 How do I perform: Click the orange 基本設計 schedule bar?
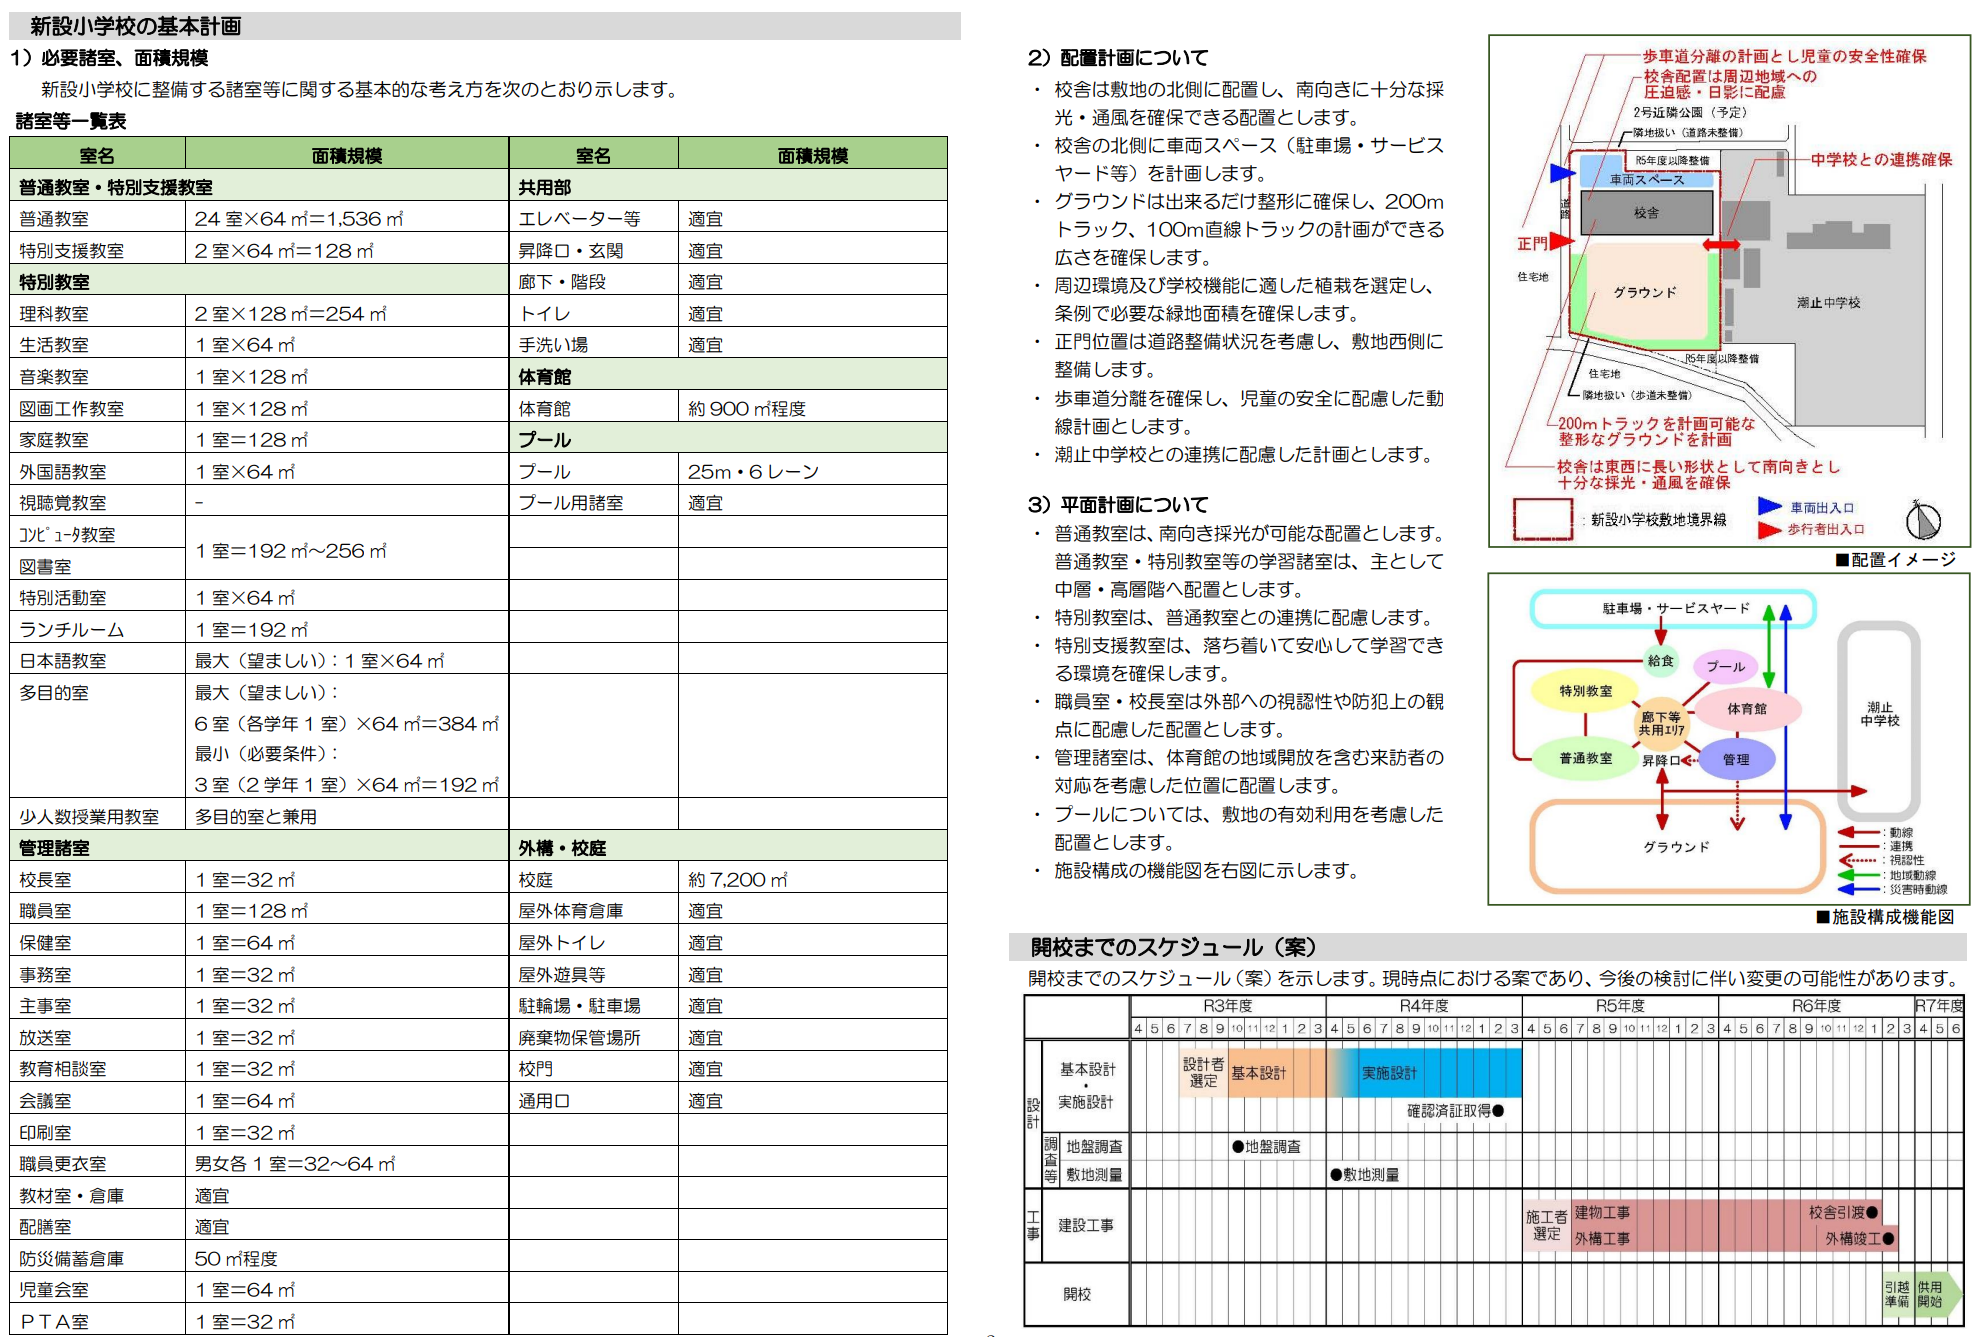click(x=1258, y=1073)
